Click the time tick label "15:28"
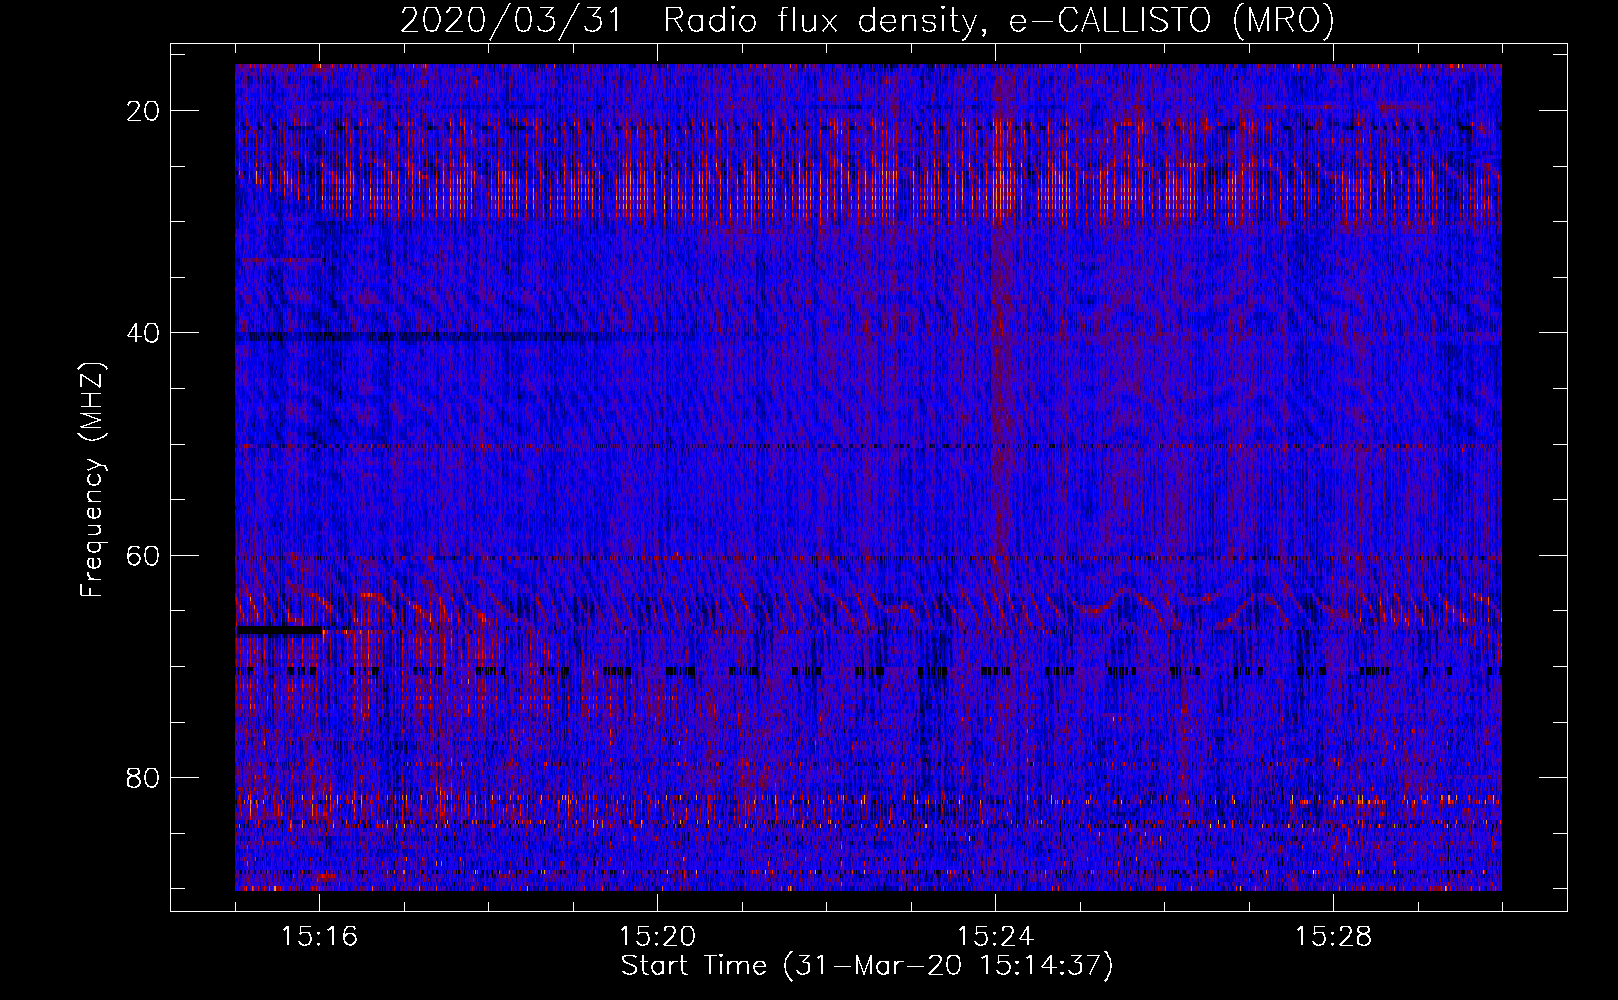Viewport: 1618px width, 1000px height. 1333,937
